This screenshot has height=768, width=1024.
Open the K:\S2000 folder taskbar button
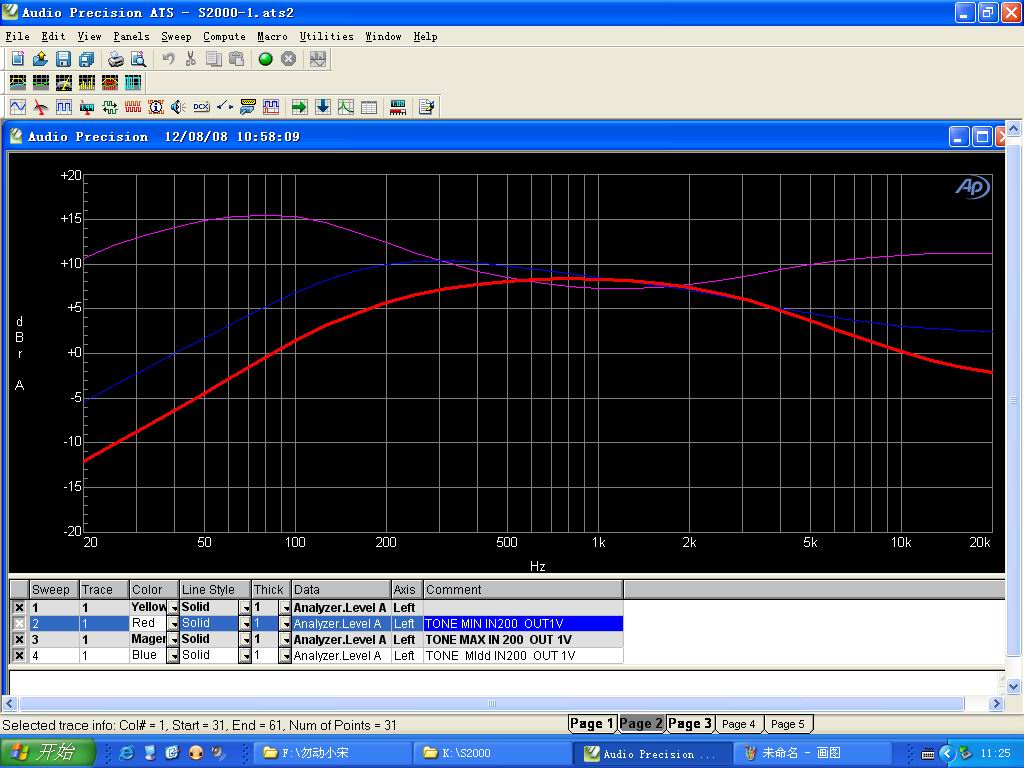tap(491, 753)
